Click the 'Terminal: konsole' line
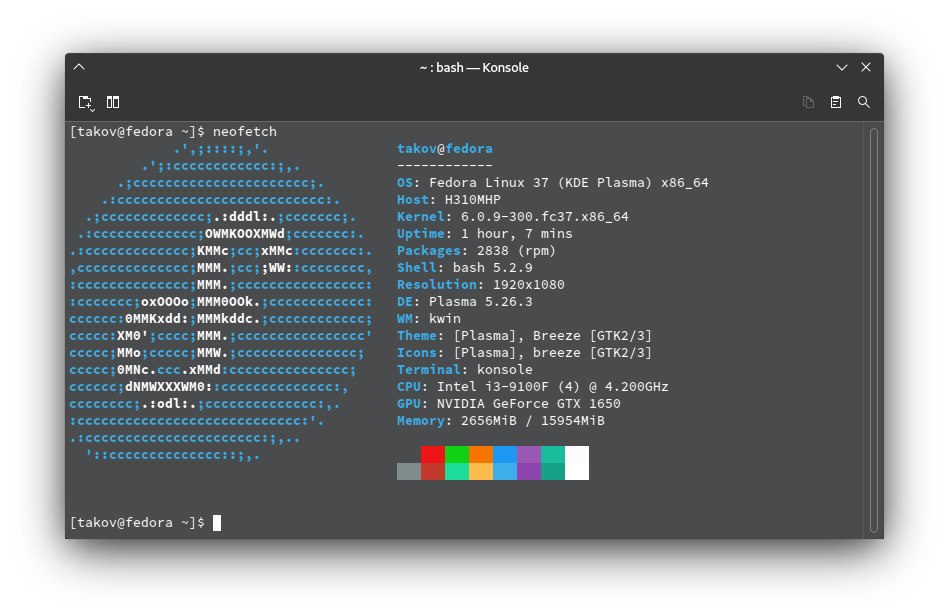This screenshot has width=949, height=616. coord(465,369)
